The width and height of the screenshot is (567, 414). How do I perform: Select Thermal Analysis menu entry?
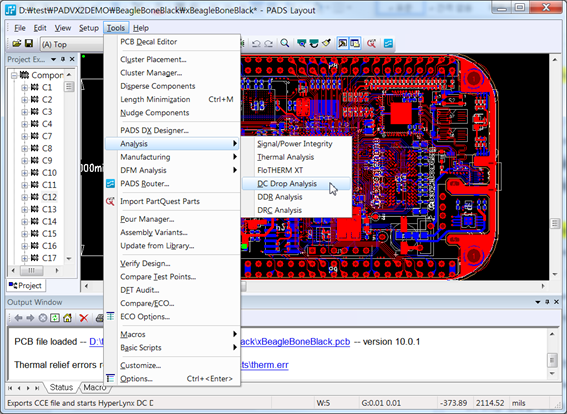296,157
